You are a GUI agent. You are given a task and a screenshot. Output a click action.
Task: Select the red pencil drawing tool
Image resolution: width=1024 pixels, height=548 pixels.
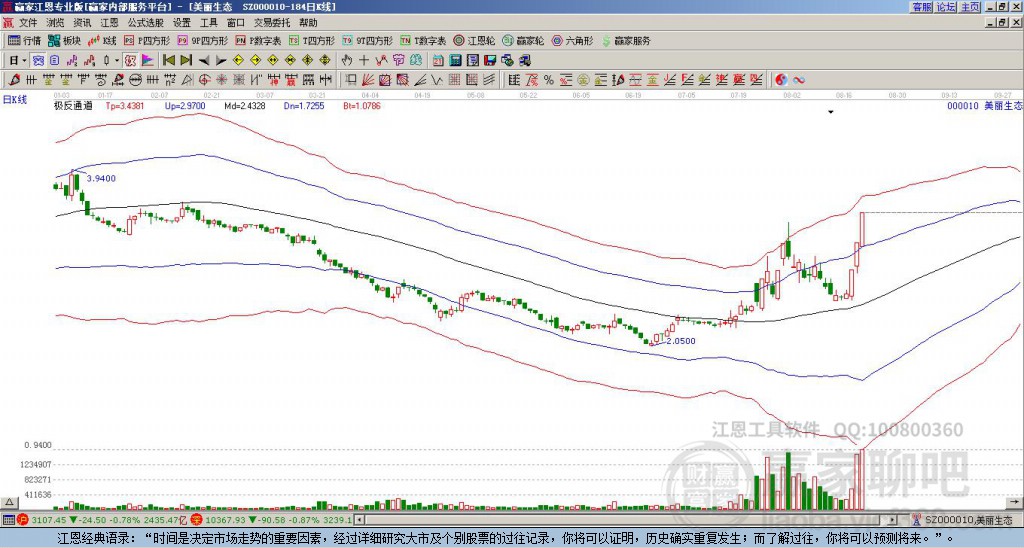click(x=14, y=80)
